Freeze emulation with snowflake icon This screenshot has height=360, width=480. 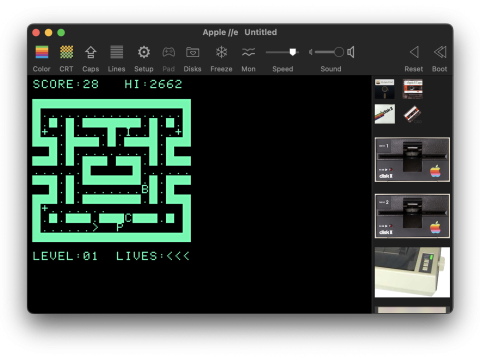(x=221, y=52)
